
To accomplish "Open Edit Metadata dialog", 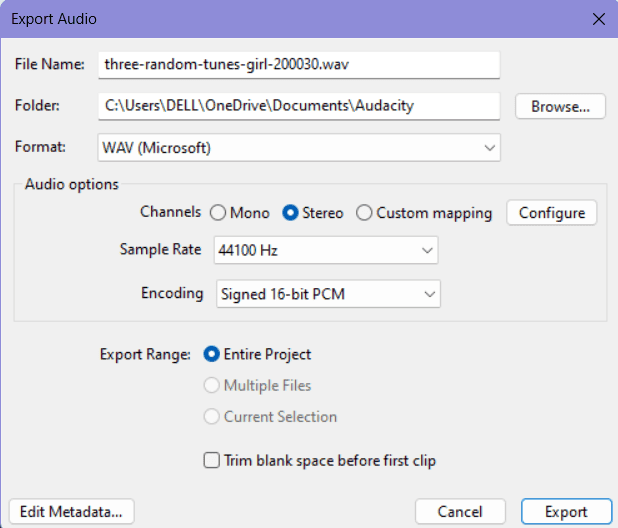I will (71, 512).
